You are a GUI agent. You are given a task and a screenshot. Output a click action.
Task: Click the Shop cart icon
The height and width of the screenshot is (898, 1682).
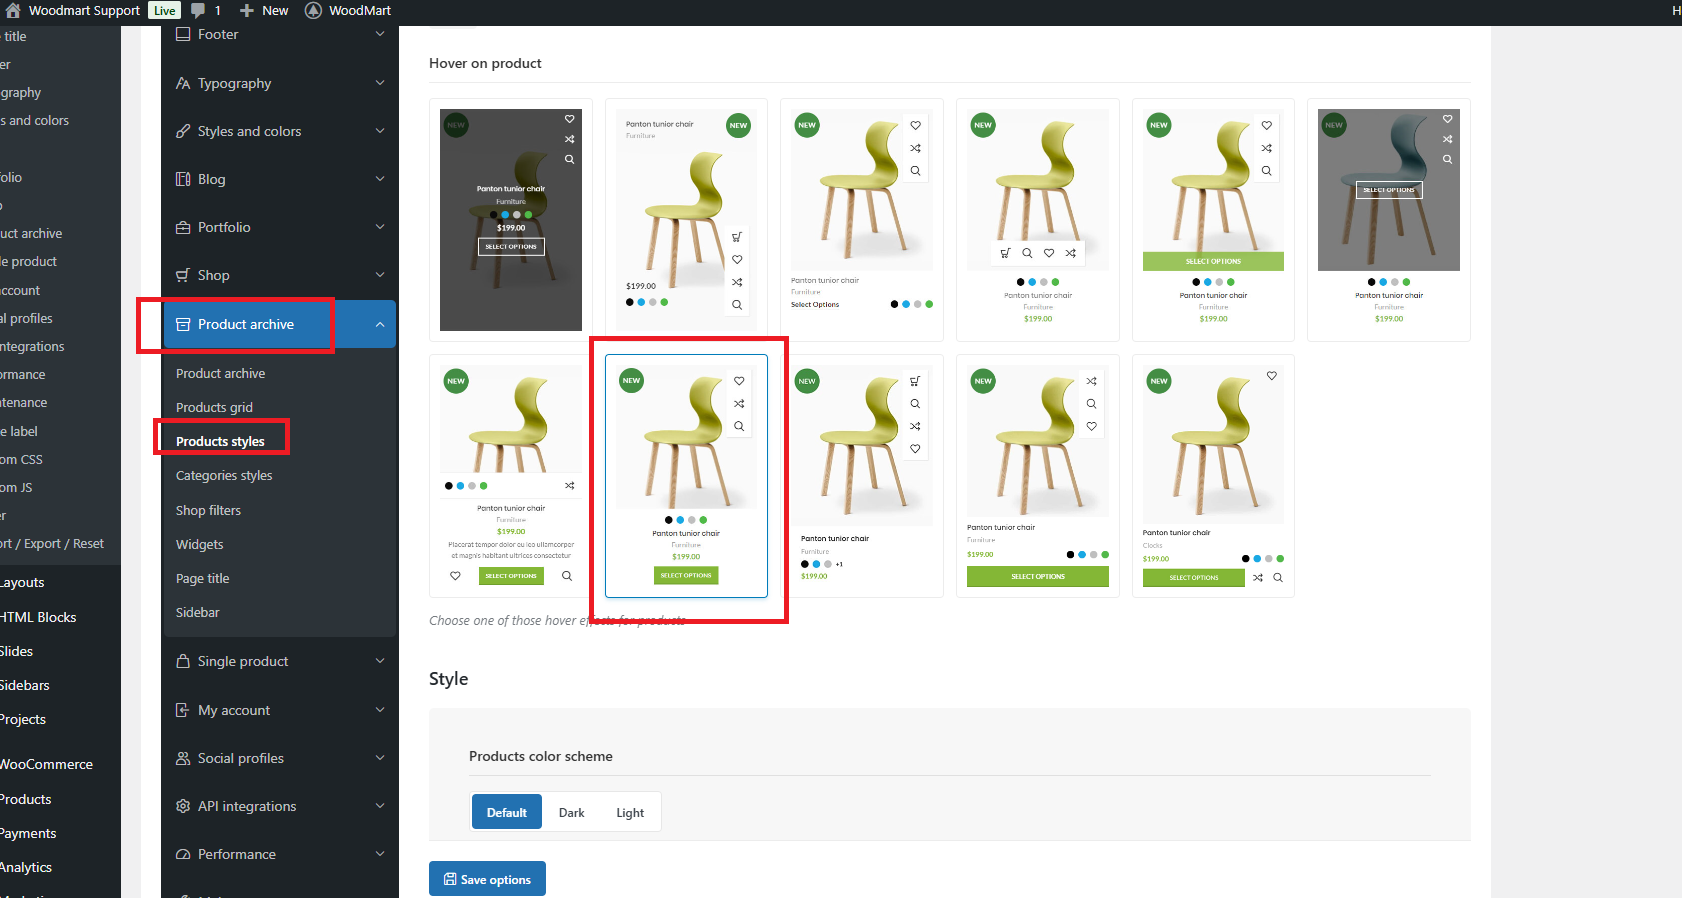[183, 275]
